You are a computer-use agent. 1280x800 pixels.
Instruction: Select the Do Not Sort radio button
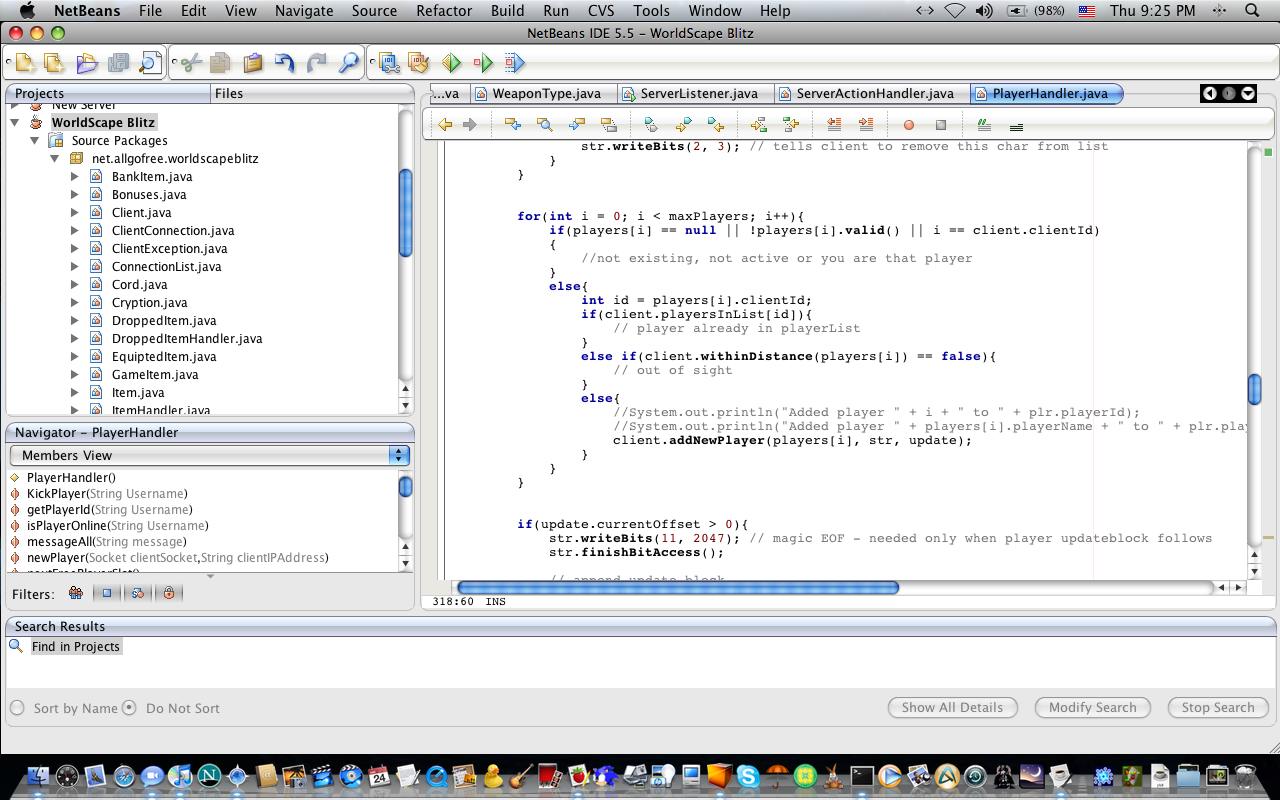pyautogui.click(x=129, y=708)
